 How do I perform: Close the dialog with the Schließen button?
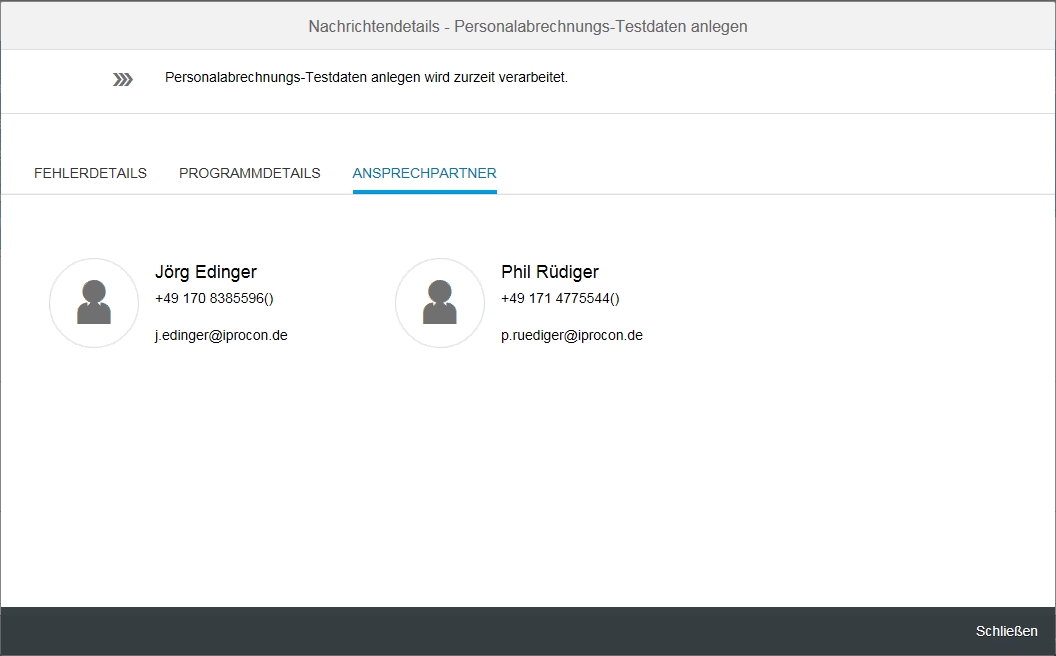1006,631
